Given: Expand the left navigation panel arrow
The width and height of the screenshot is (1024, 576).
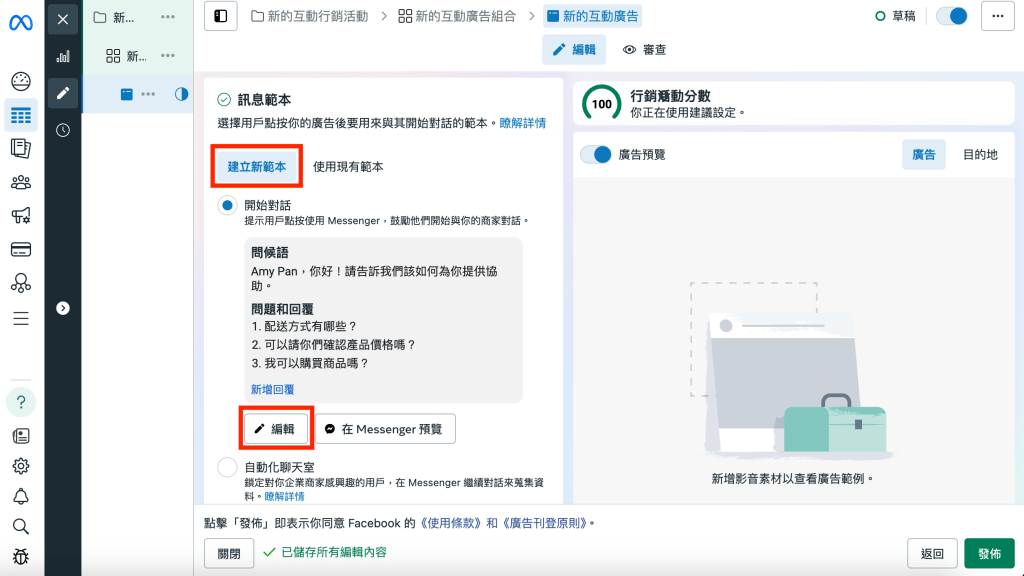Looking at the screenshot, I should click(63, 308).
